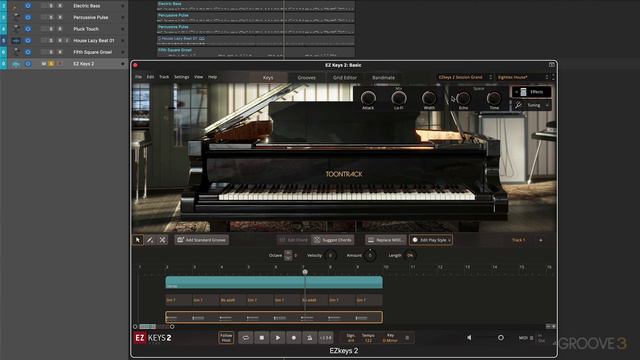Click the Width knob
The image size is (640, 360).
pos(429,98)
